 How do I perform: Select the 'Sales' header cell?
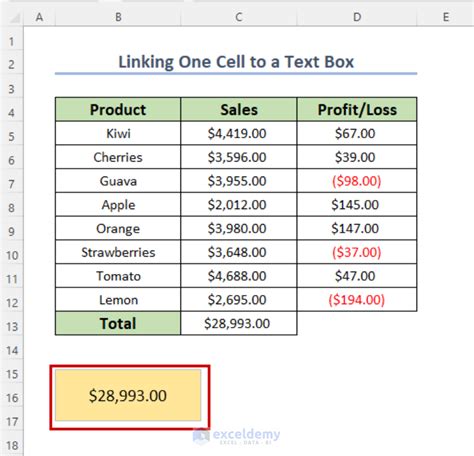239,109
